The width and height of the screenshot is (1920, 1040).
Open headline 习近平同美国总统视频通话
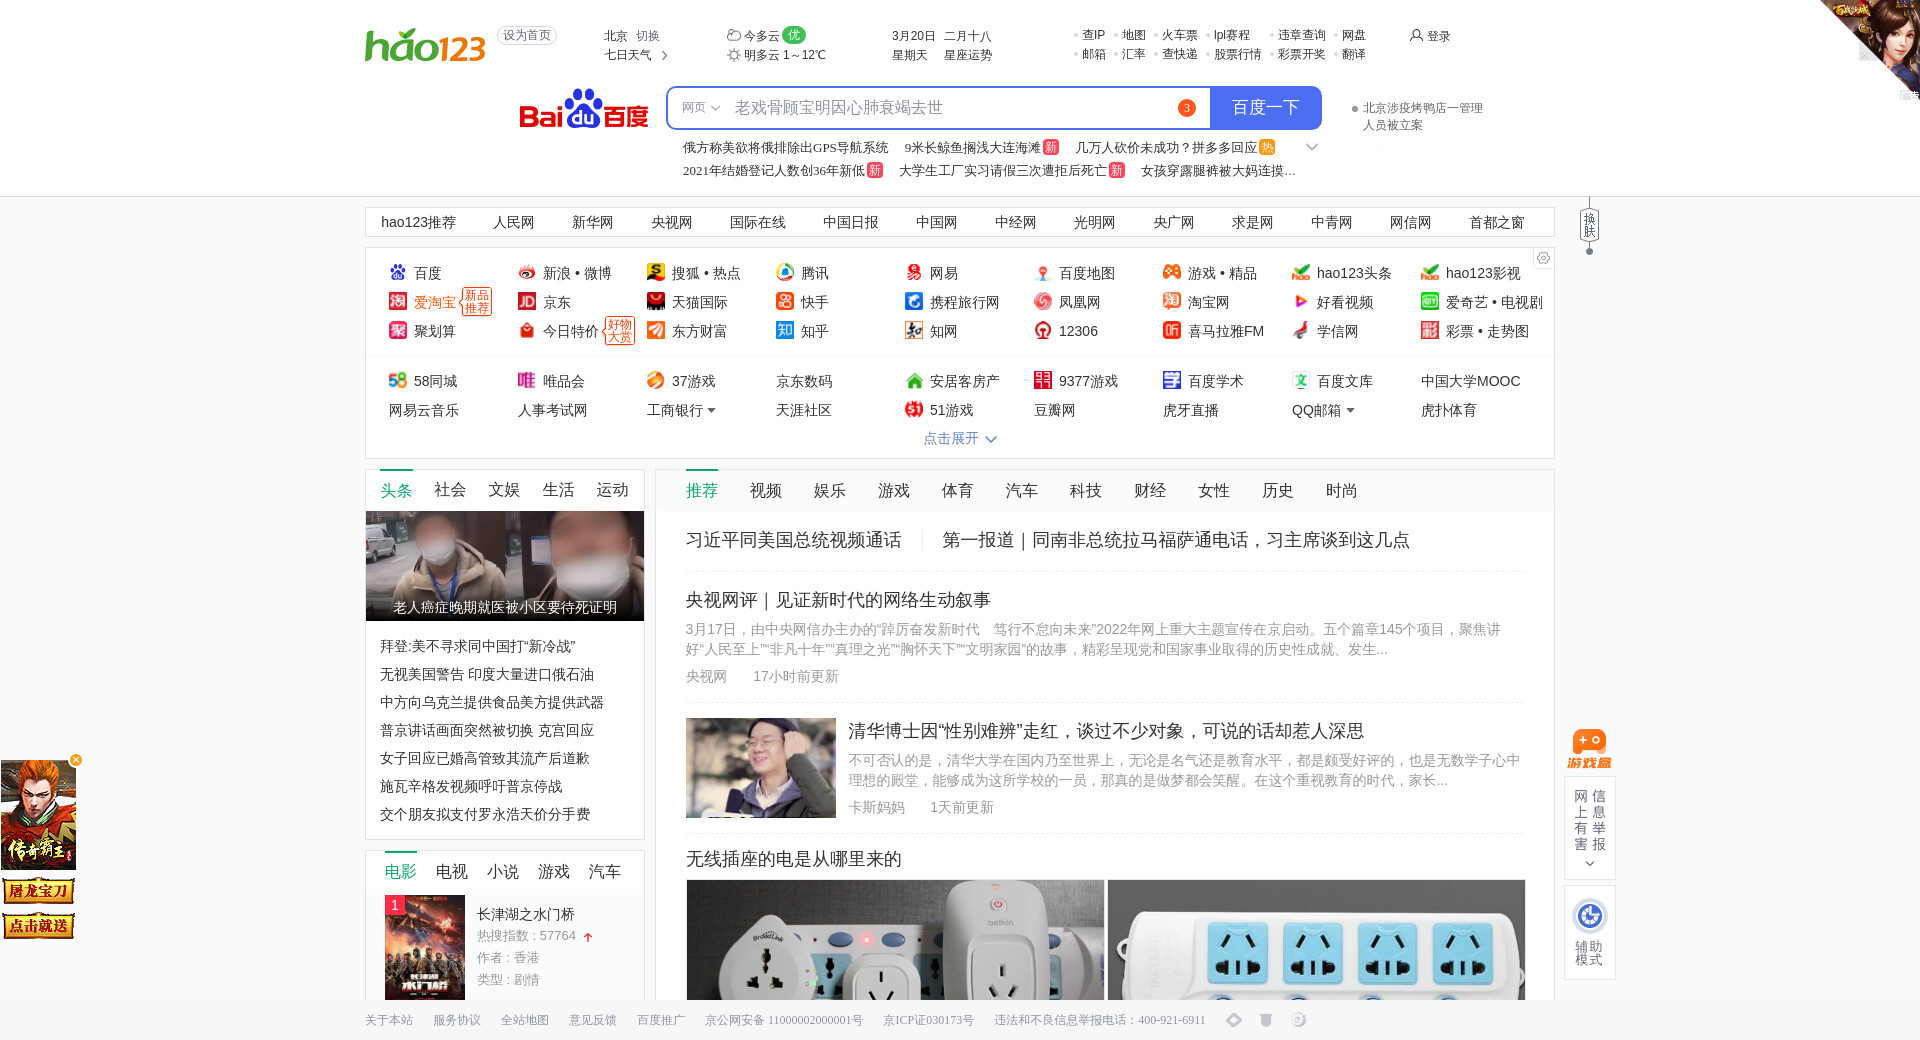click(x=793, y=540)
